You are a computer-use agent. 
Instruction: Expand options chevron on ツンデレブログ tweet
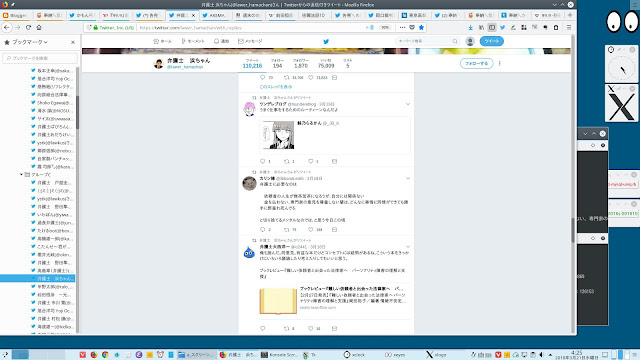(x=408, y=104)
